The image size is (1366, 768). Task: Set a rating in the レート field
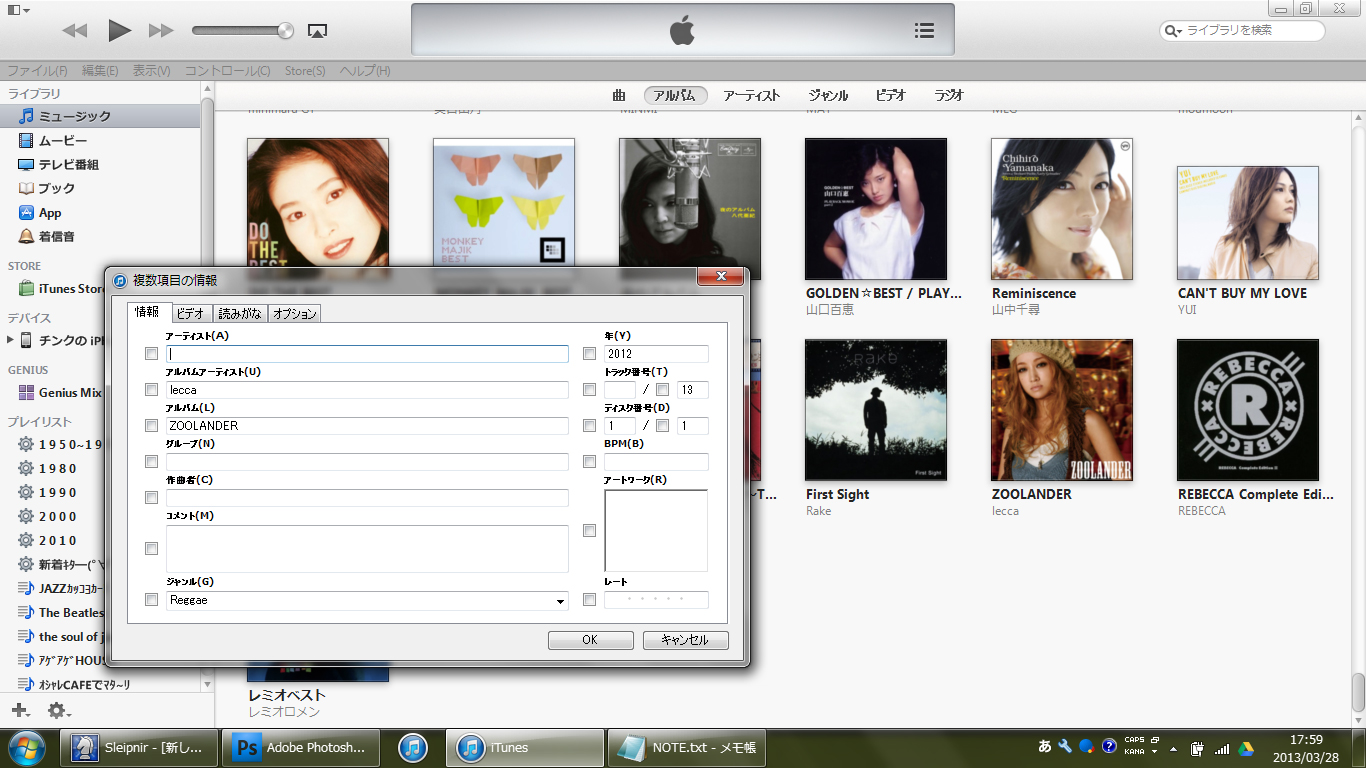[656, 600]
